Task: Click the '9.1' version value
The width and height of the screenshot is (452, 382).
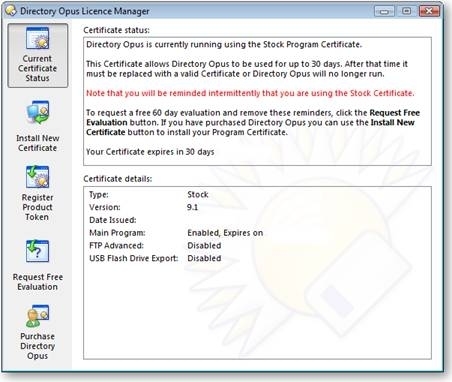Action: tap(192, 207)
